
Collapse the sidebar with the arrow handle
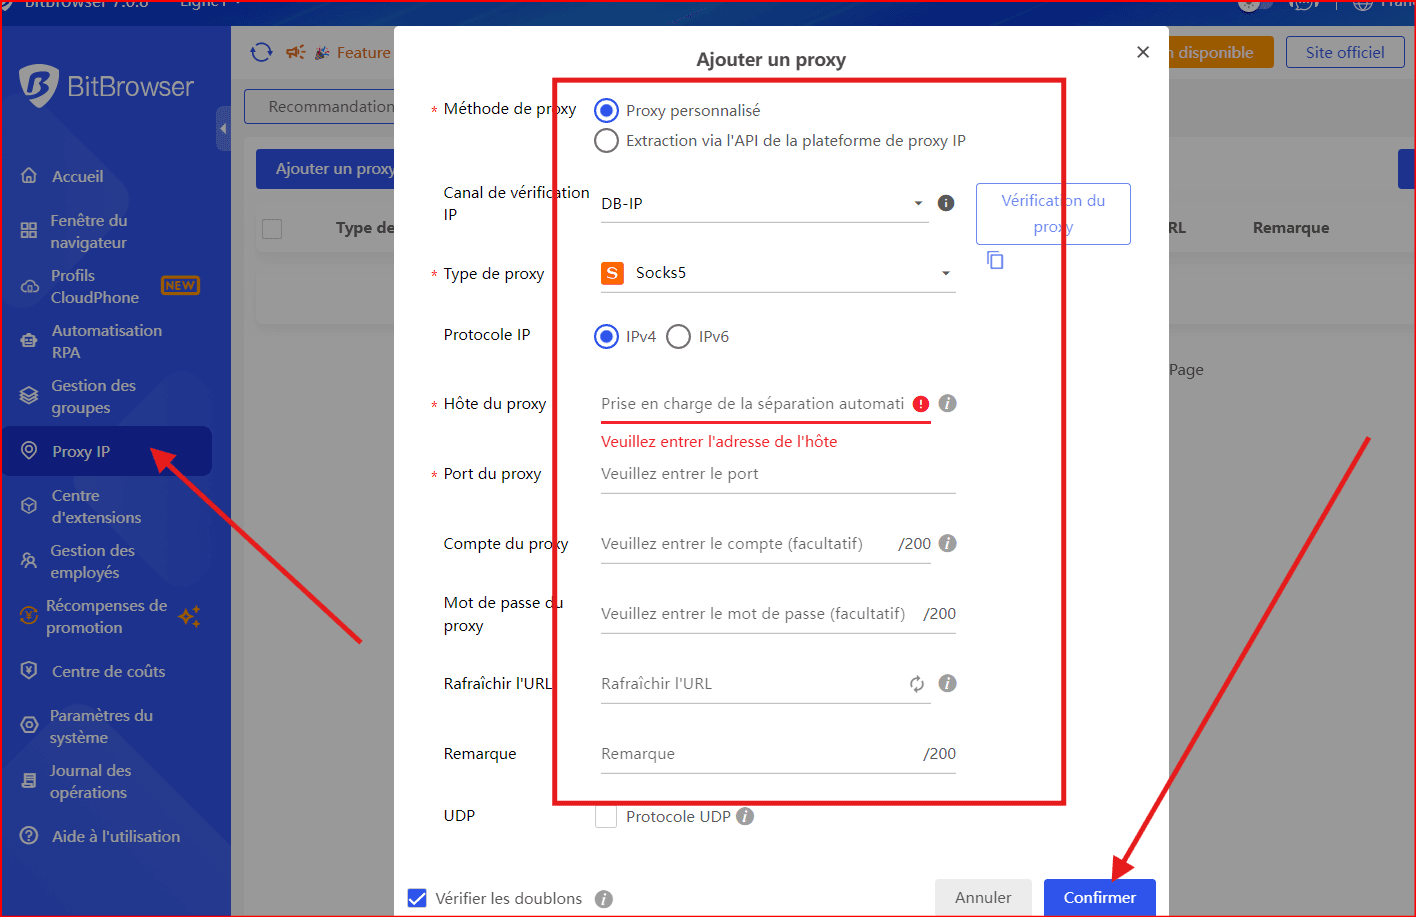coord(223,129)
